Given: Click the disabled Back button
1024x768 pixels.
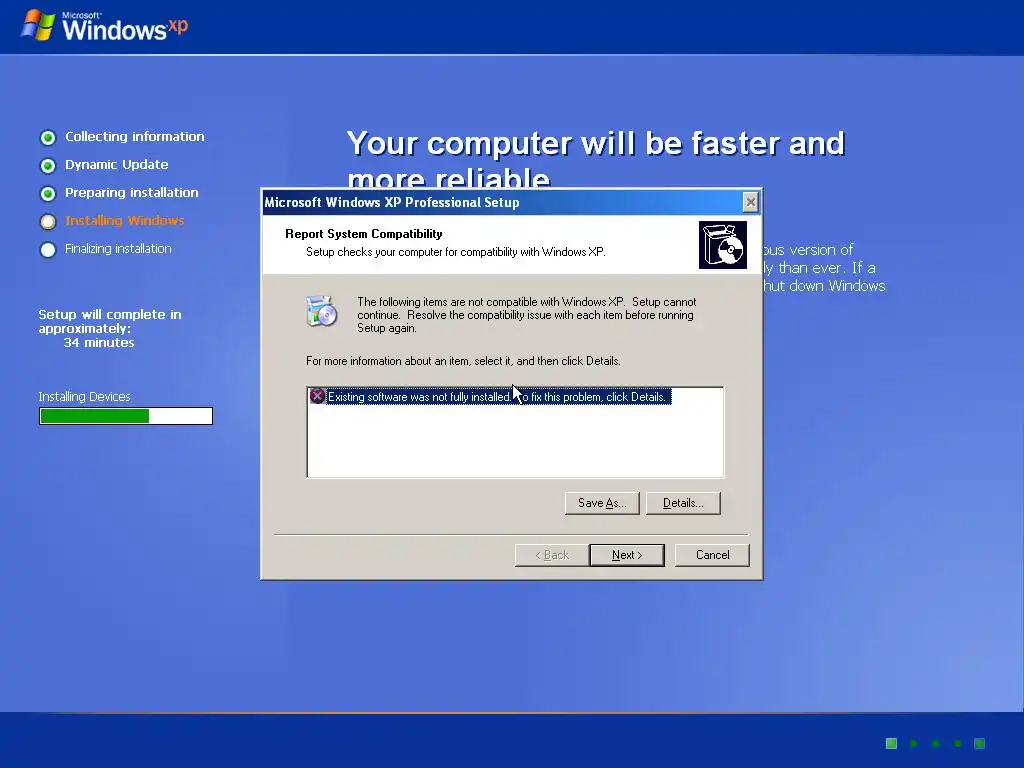Looking at the screenshot, I should pos(552,555).
